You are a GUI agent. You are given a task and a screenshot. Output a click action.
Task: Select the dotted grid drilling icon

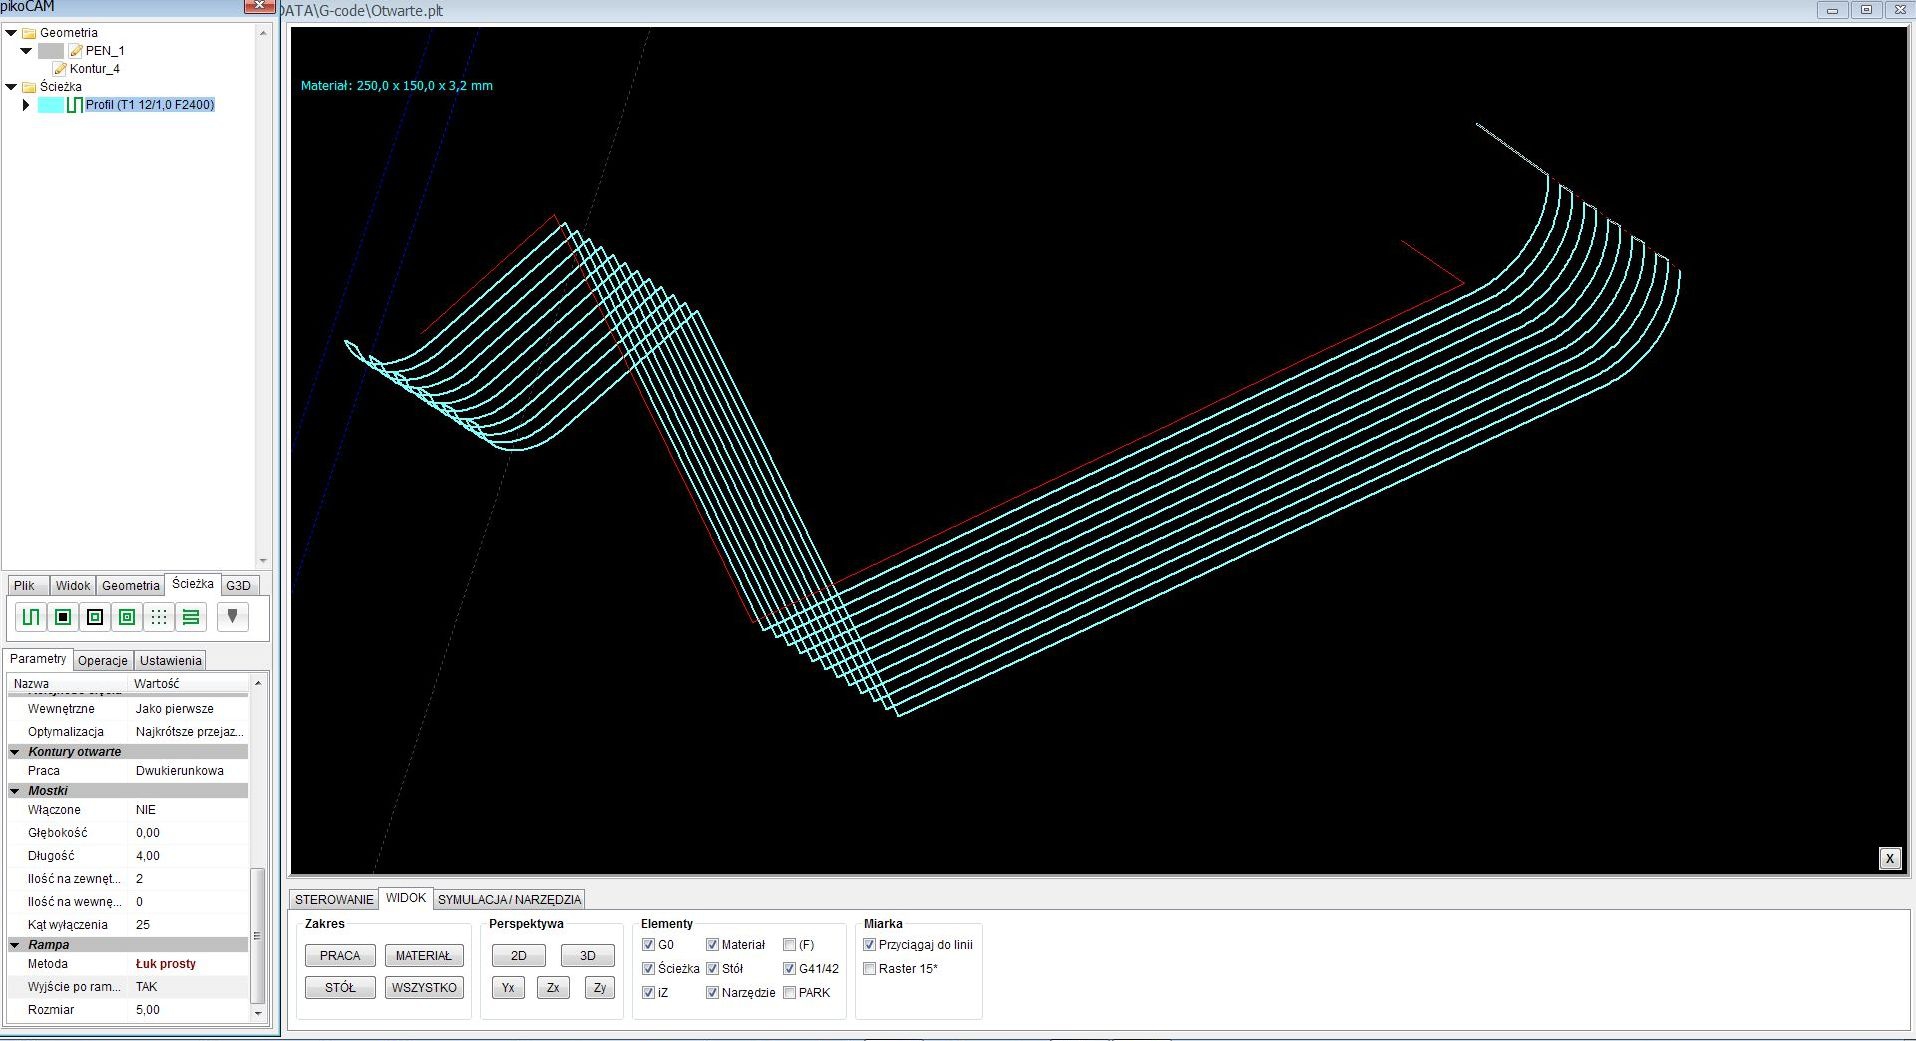159,617
